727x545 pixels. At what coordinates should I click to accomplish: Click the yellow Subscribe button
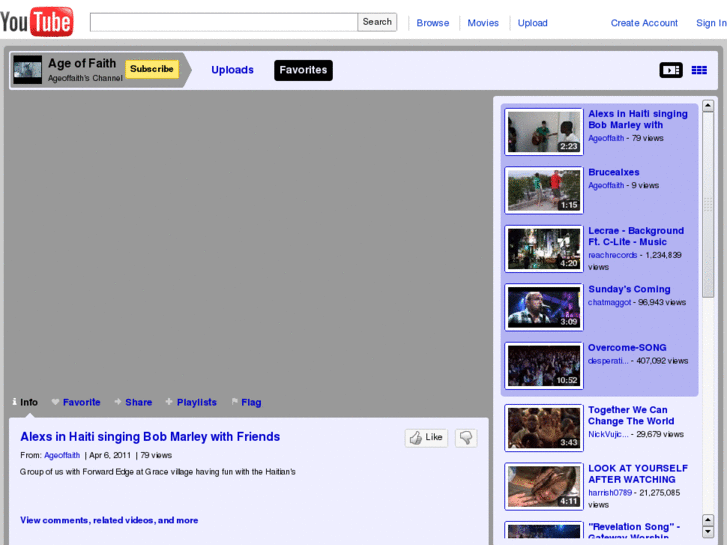tap(152, 69)
